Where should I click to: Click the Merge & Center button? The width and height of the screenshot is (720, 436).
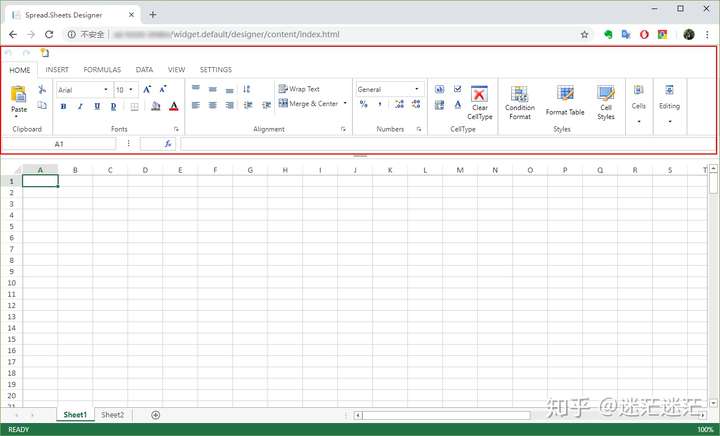[308, 104]
